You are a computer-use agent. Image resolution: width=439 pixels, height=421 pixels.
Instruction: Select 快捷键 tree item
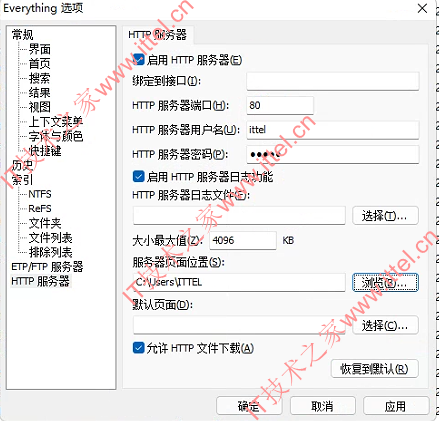pos(45,151)
